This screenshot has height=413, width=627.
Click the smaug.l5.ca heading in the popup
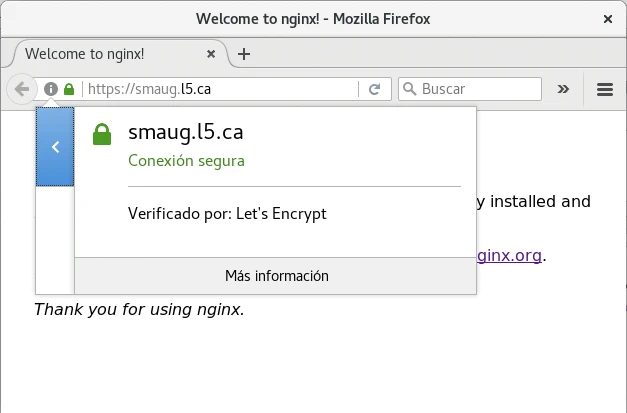(x=186, y=132)
